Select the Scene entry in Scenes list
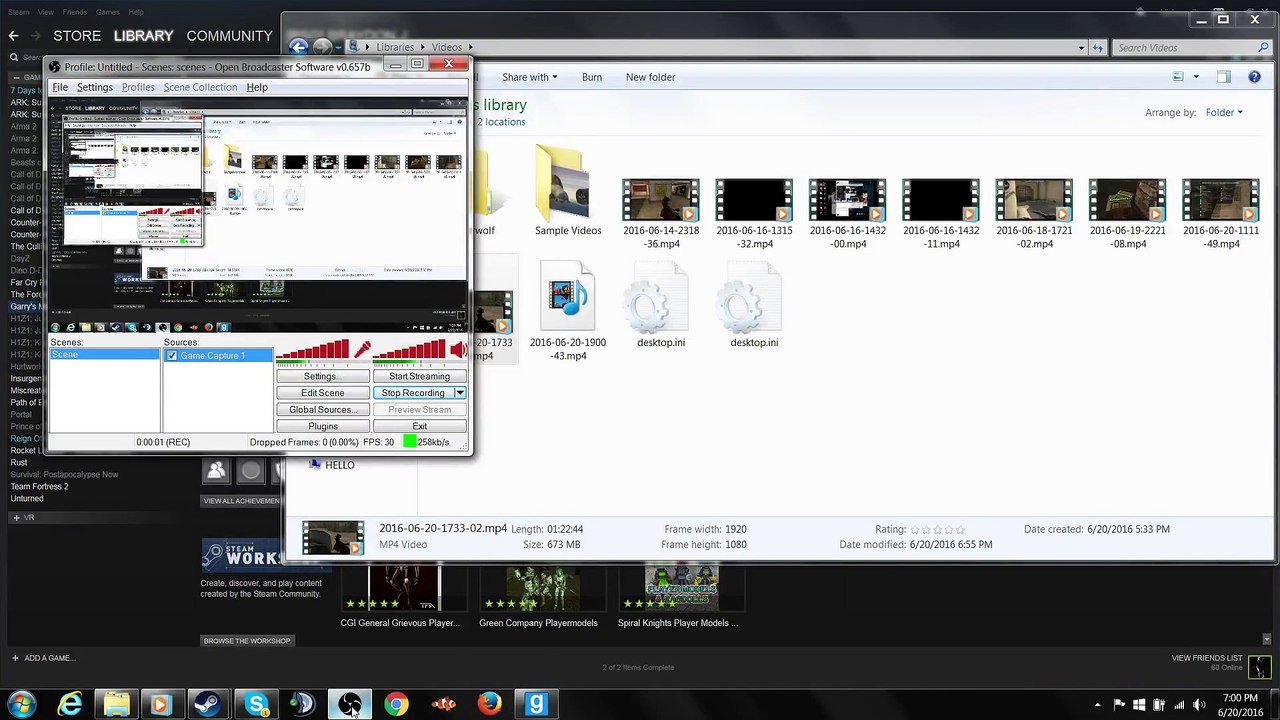1280x720 pixels. tap(104, 355)
